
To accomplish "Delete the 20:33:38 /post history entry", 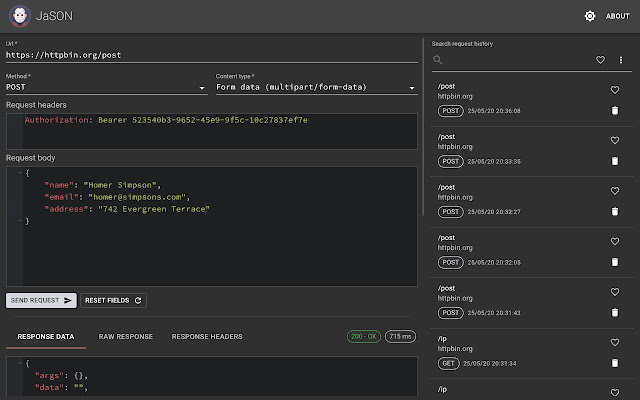I will click(x=615, y=161).
